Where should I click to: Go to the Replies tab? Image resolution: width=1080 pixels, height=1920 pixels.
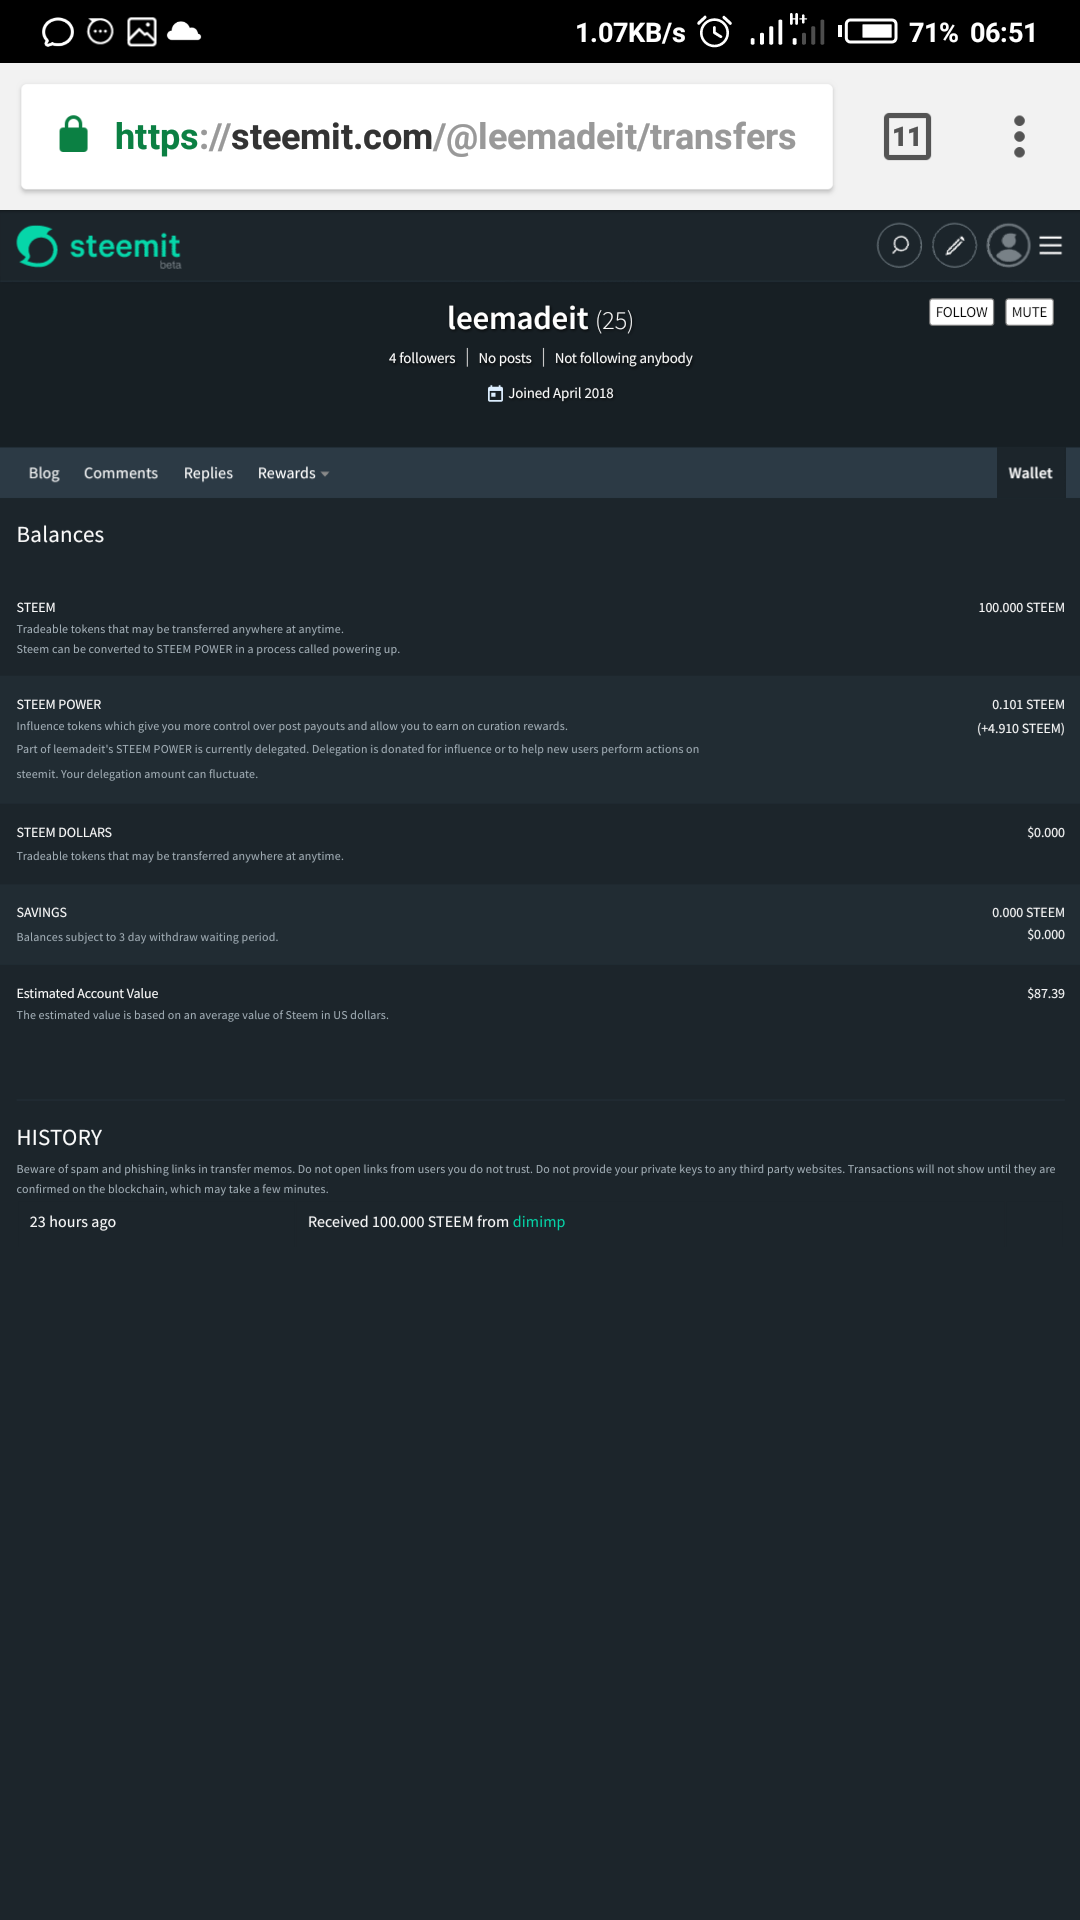pyautogui.click(x=208, y=473)
